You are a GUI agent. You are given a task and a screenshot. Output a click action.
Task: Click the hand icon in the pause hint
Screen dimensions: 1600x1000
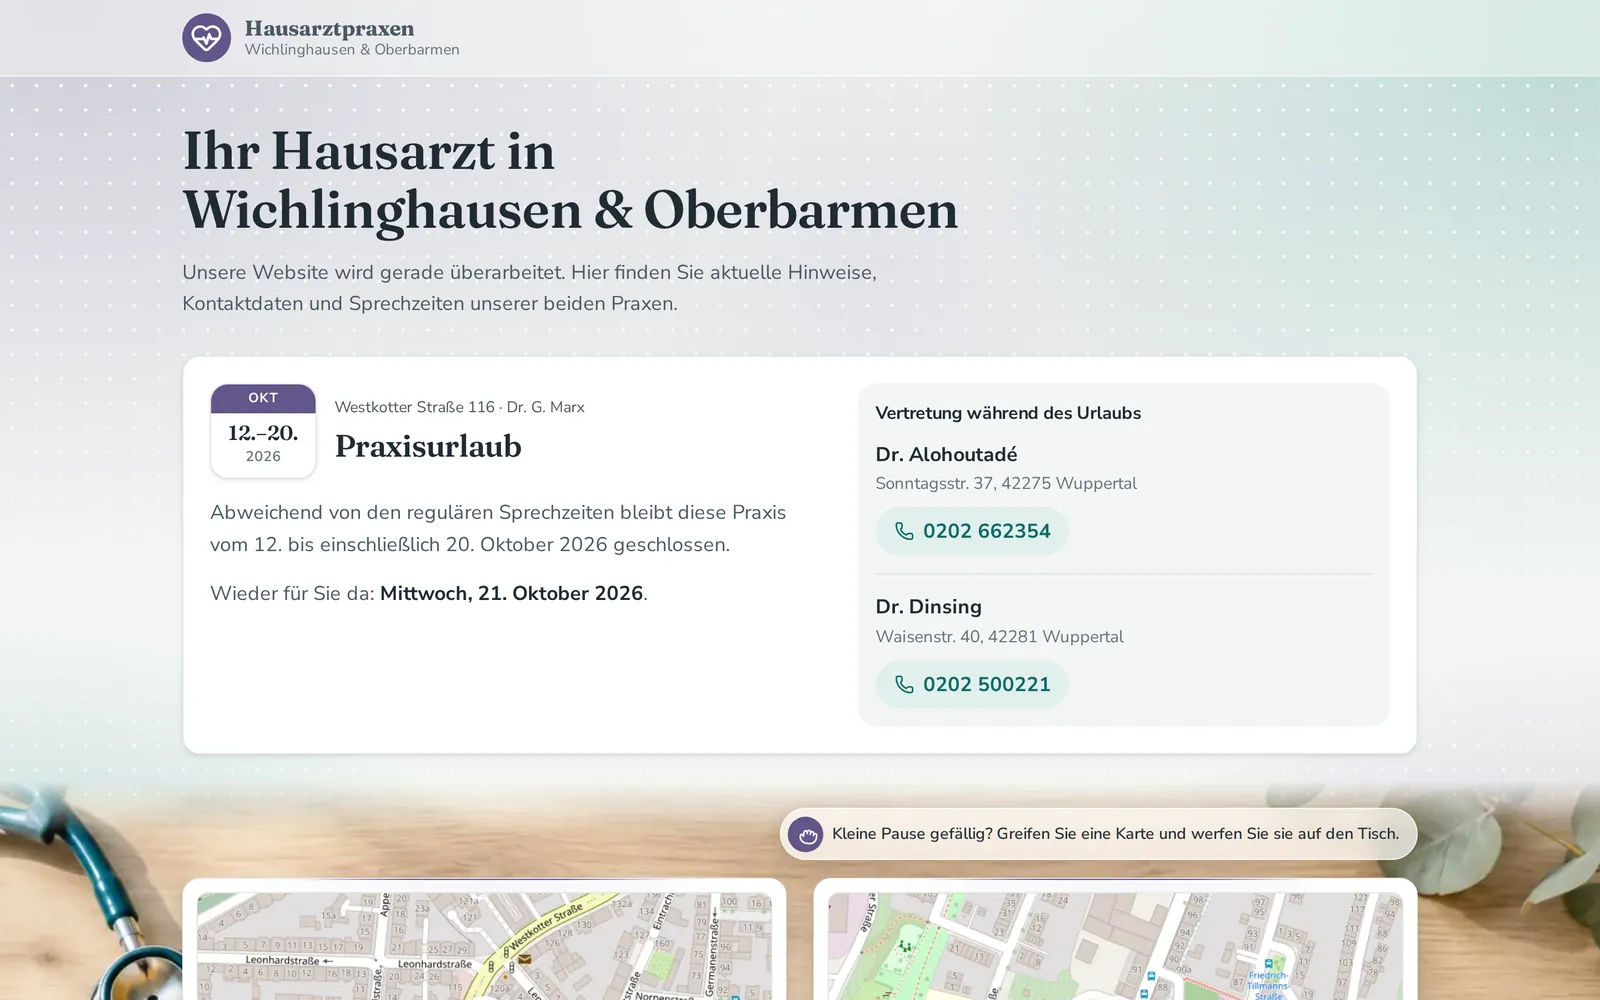pos(806,834)
